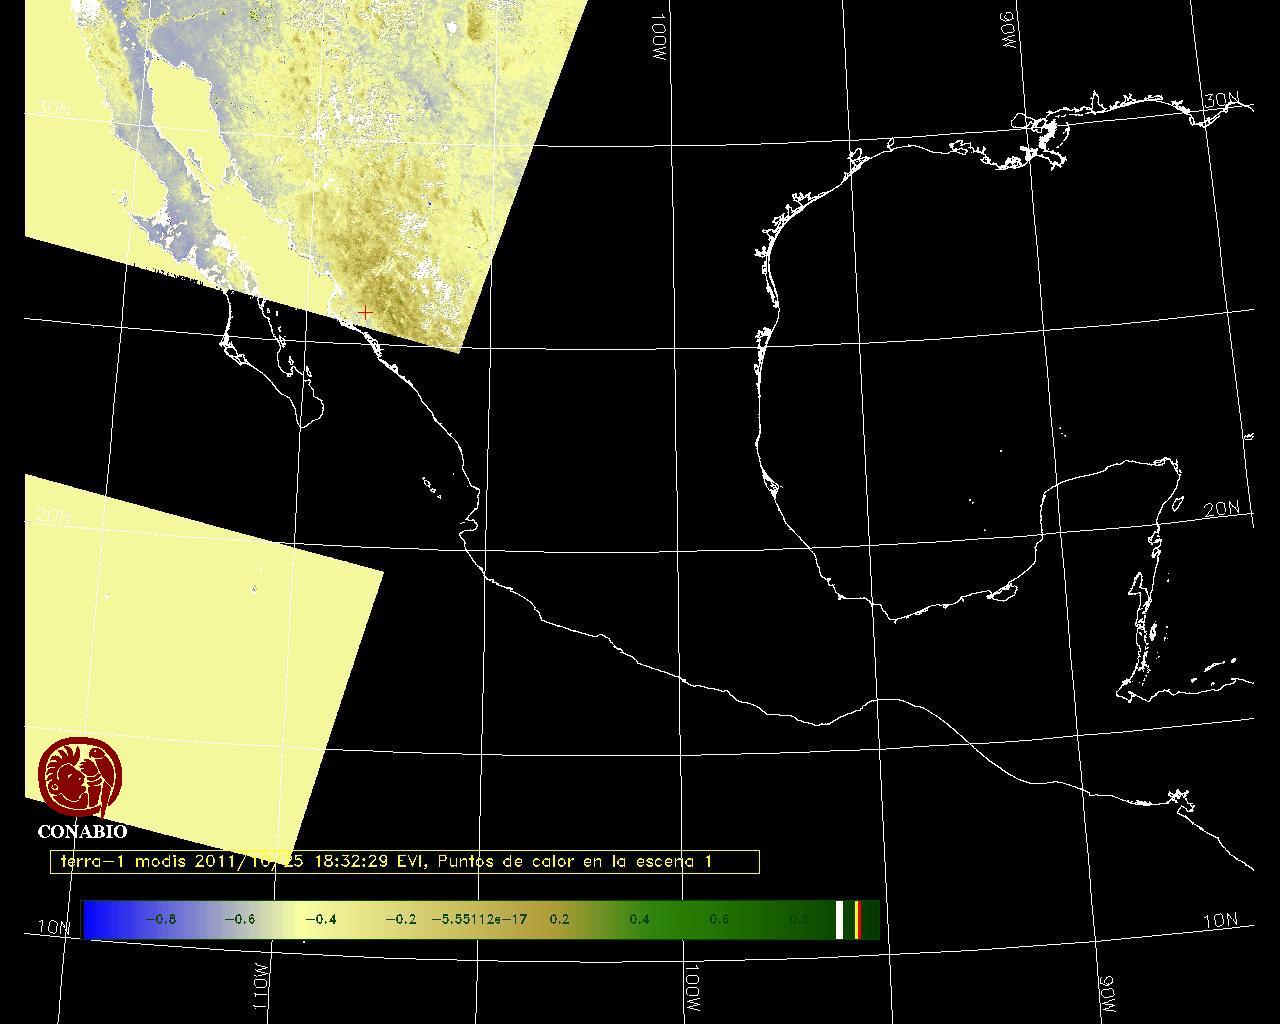The image size is (1280, 1024).
Task: Click the 100W longitude label at top
Action: [658, 39]
